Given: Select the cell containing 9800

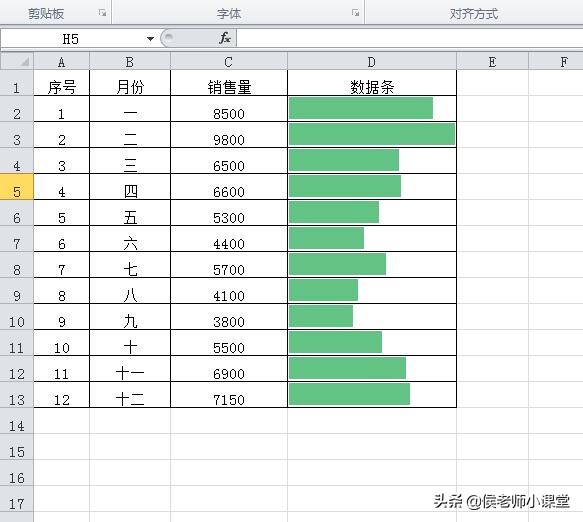Looking at the screenshot, I should 229,135.
